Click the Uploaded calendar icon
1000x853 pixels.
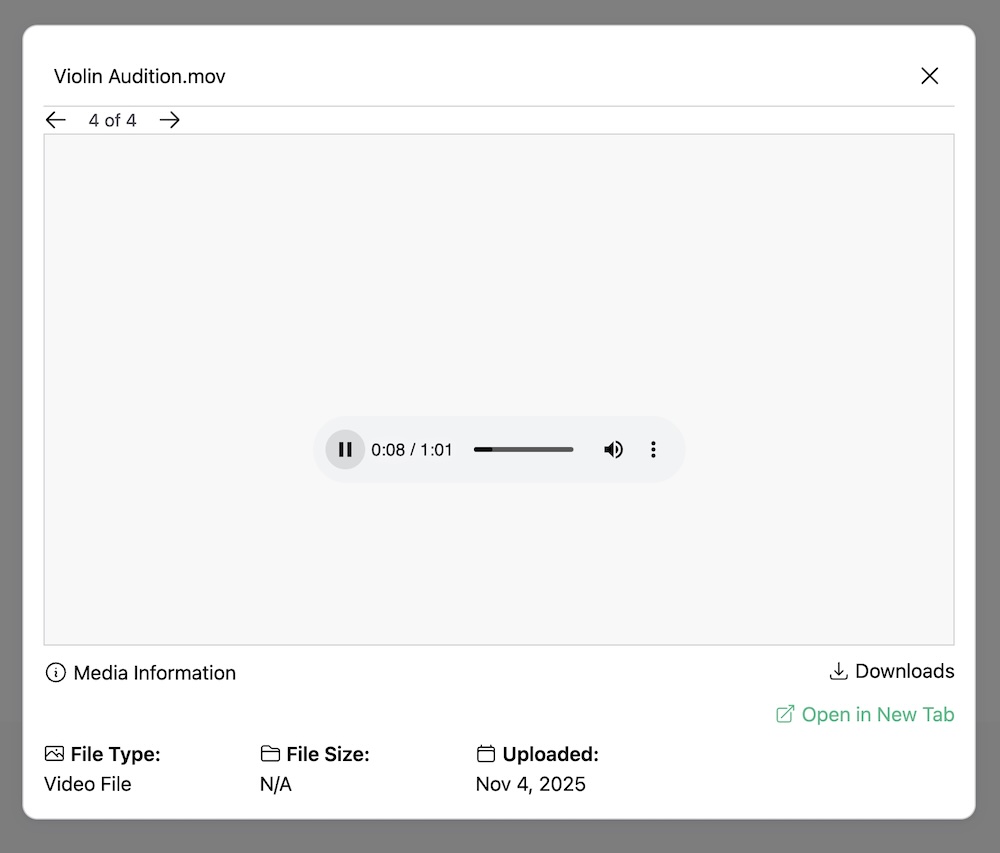pos(486,754)
